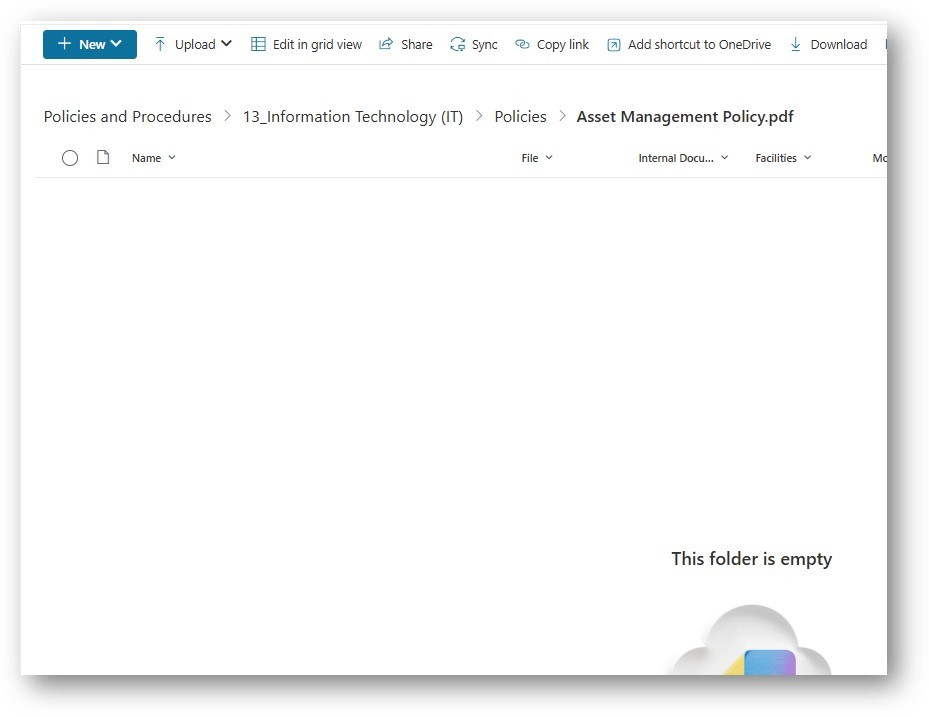Choose Add shortcut to OneDrive label
Screen dimensions: 929x717
(x=699, y=44)
